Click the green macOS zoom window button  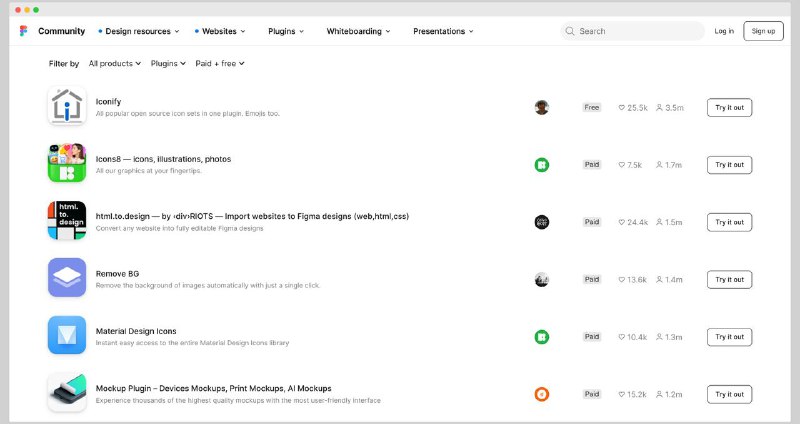(36, 10)
